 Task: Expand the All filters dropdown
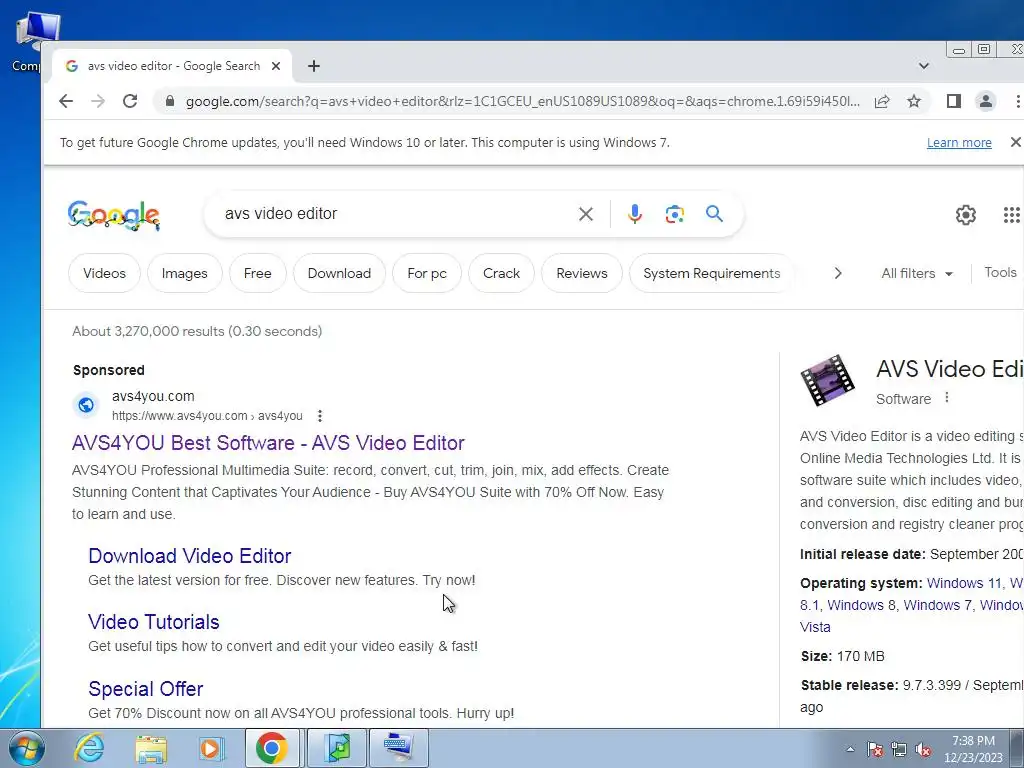[x=917, y=274]
